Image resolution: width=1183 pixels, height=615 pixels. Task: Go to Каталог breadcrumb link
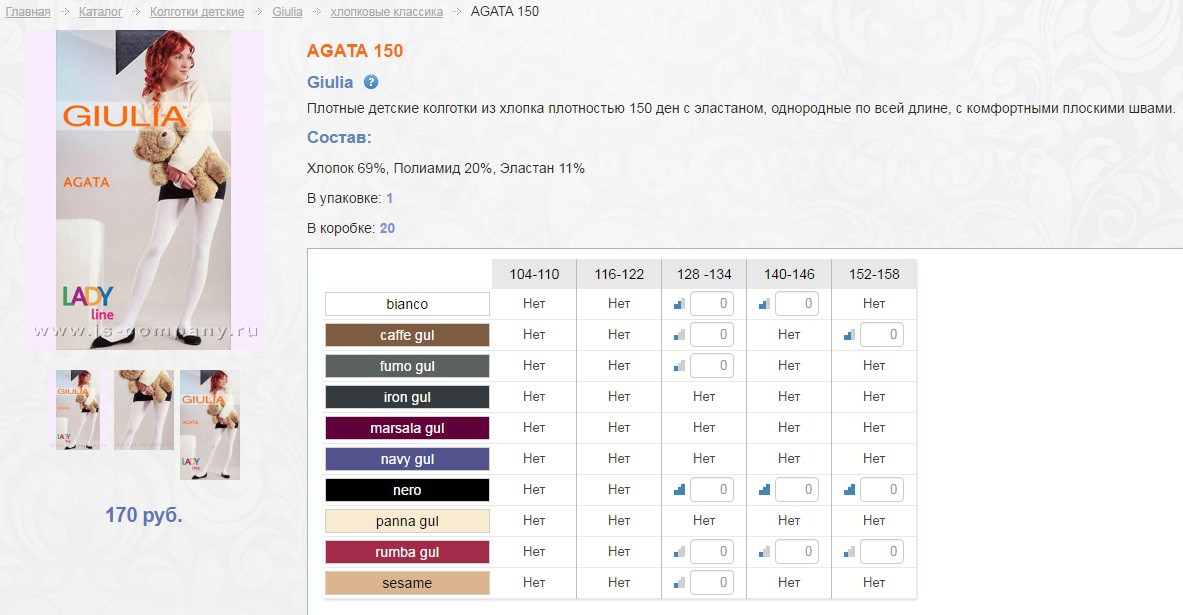click(x=100, y=12)
